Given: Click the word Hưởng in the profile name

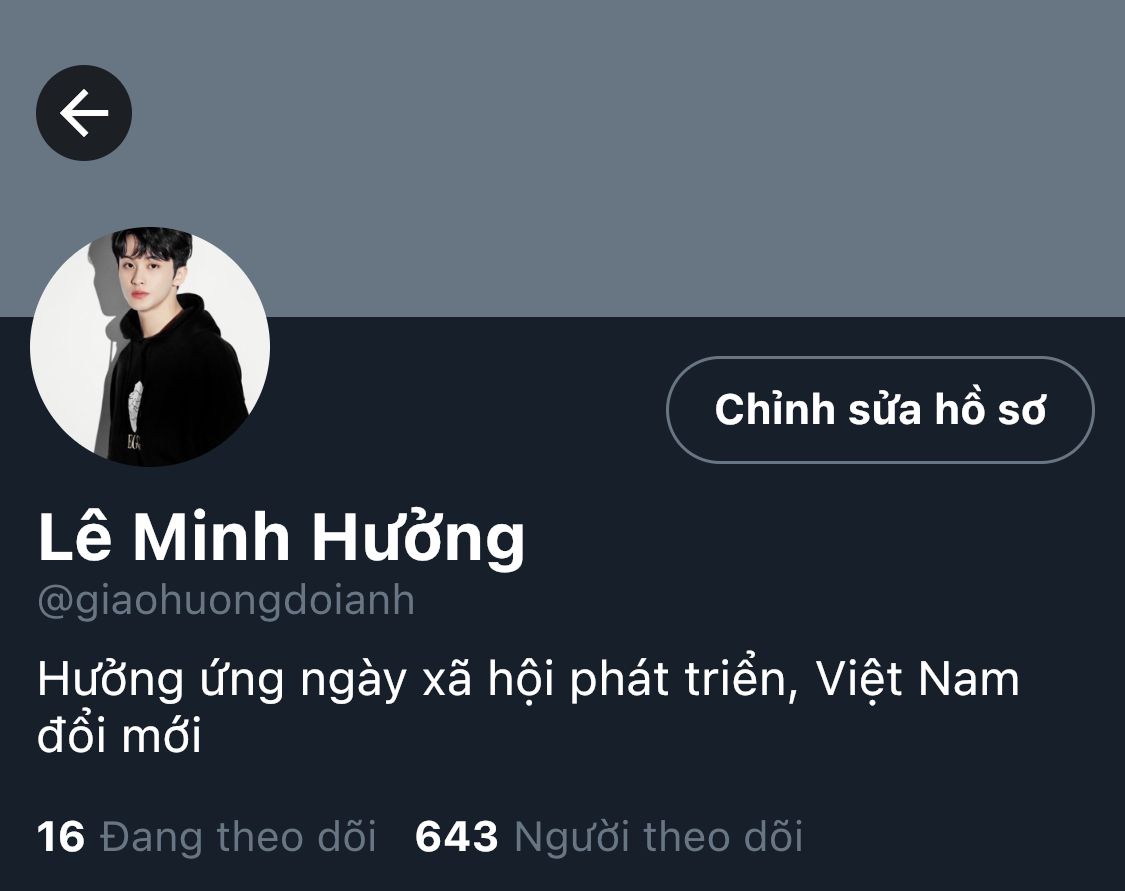Looking at the screenshot, I should pyautogui.click(x=418, y=537).
